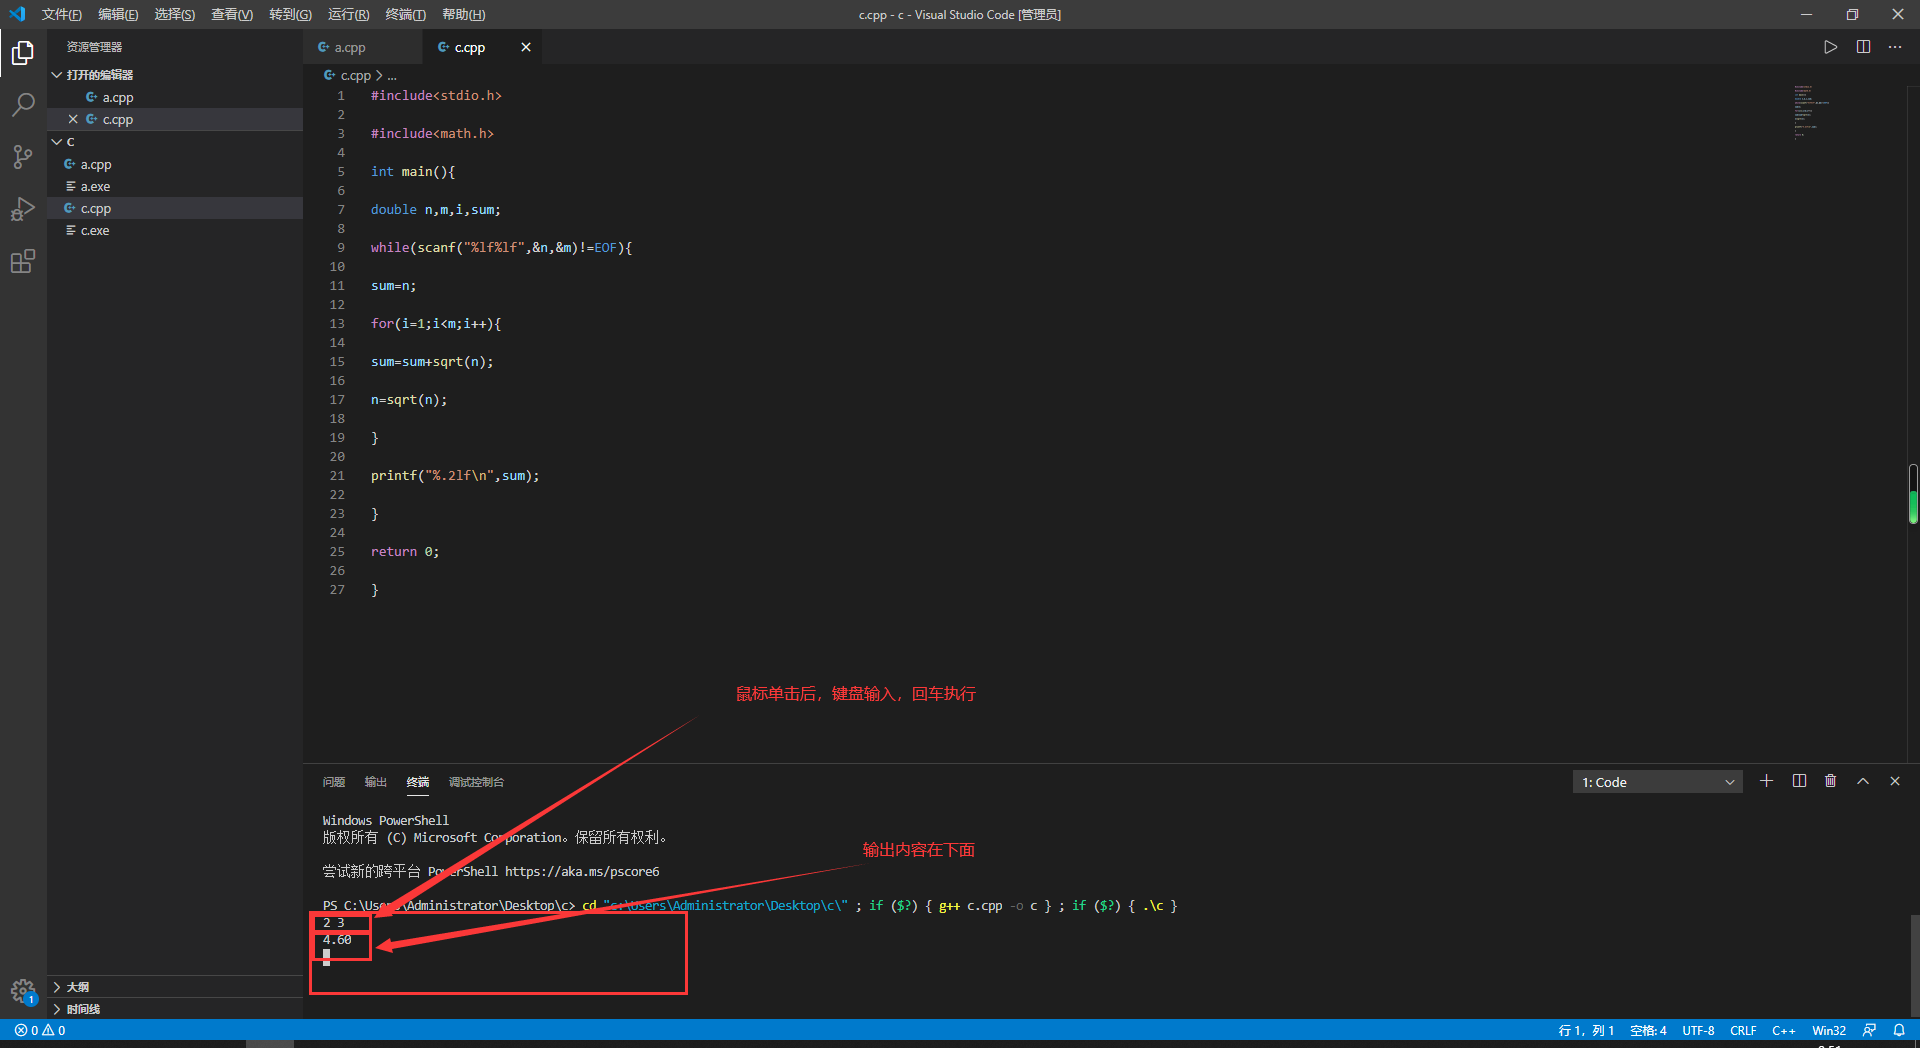Click the notifications bell in status bar
1920x1048 pixels.
(x=1899, y=1030)
